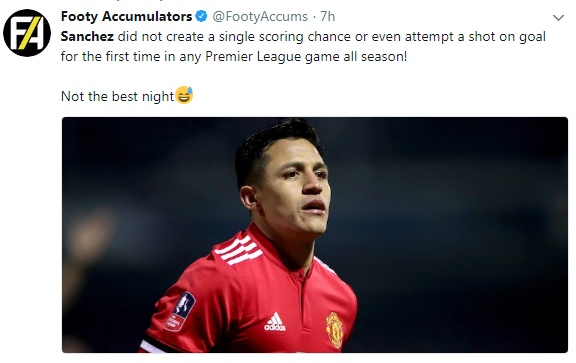This screenshot has height=363, width=576.
Task: Click the adidas logo on shirt
Action: pyautogui.click(x=275, y=322)
